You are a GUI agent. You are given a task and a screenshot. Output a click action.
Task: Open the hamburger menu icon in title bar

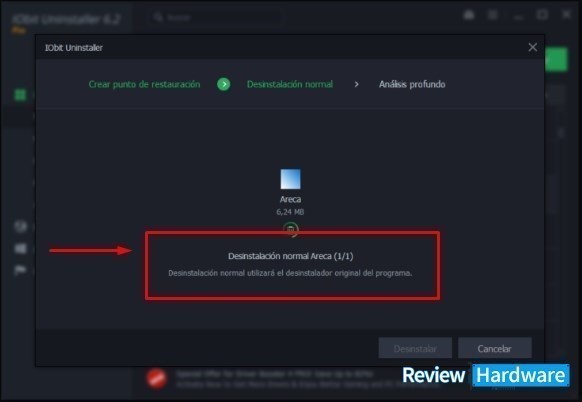point(493,15)
